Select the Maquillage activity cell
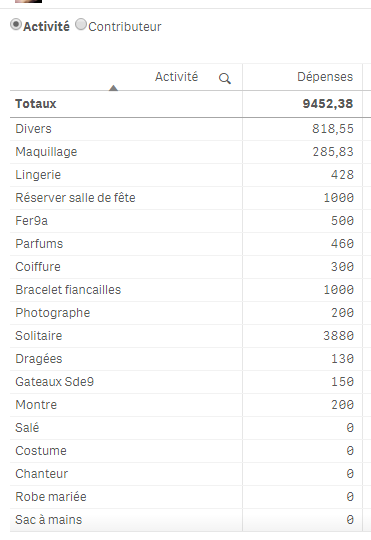The width and height of the screenshot is (371, 540). (46, 152)
